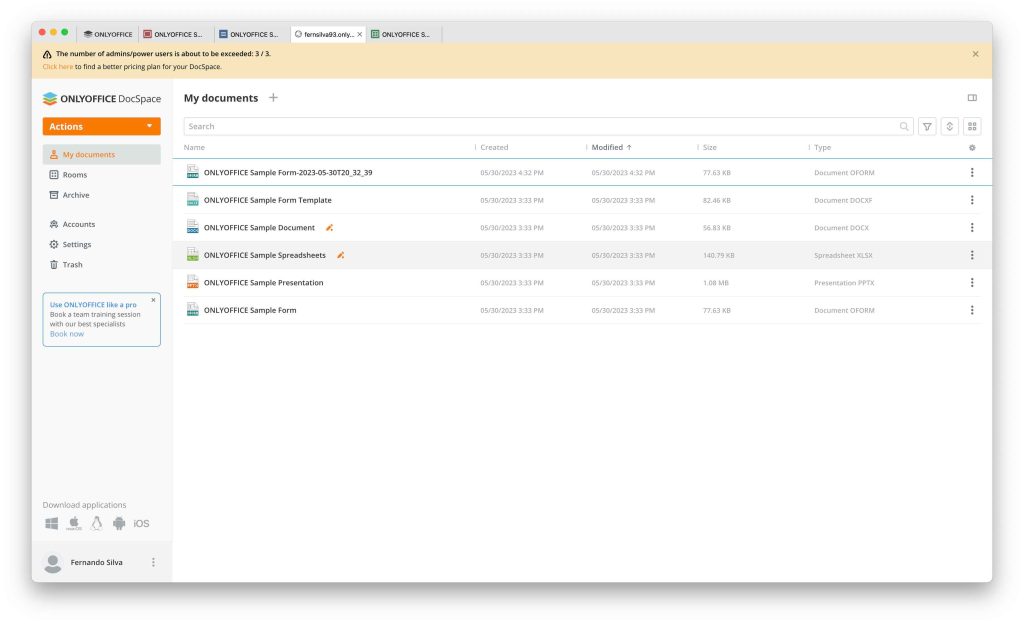This screenshot has width=1024, height=624.
Task: Open table column settings gear
Action: tap(972, 148)
